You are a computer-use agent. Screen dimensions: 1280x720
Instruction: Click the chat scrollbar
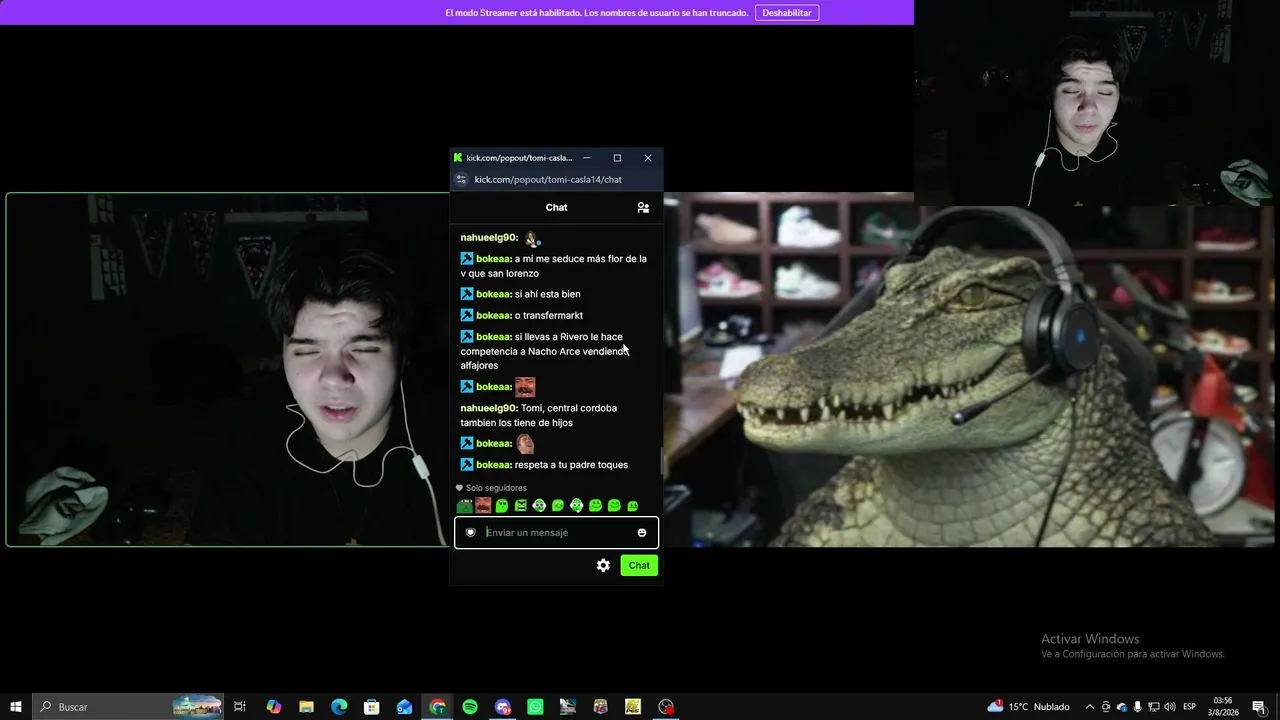point(661,462)
